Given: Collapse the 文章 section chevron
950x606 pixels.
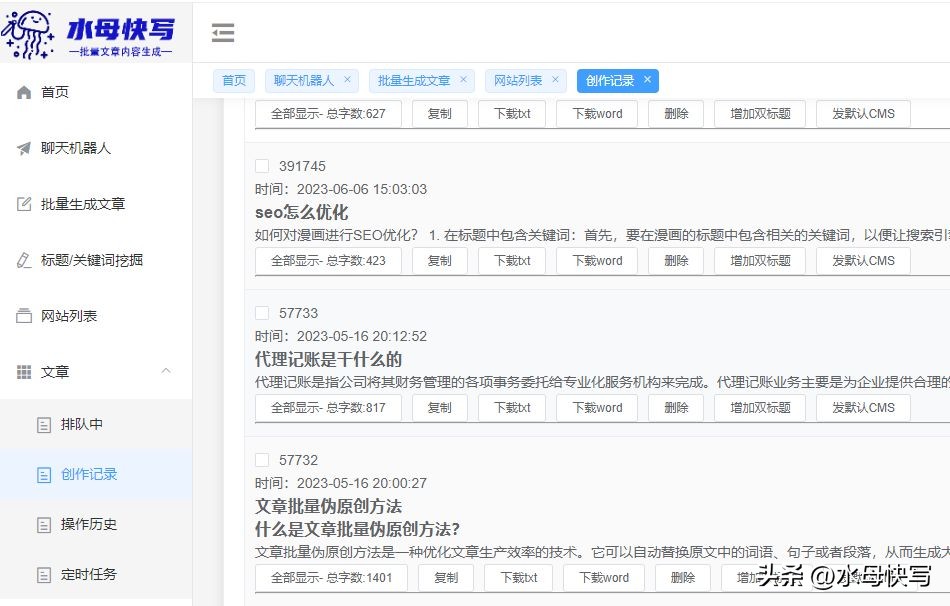Looking at the screenshot, I should (166, 371).
